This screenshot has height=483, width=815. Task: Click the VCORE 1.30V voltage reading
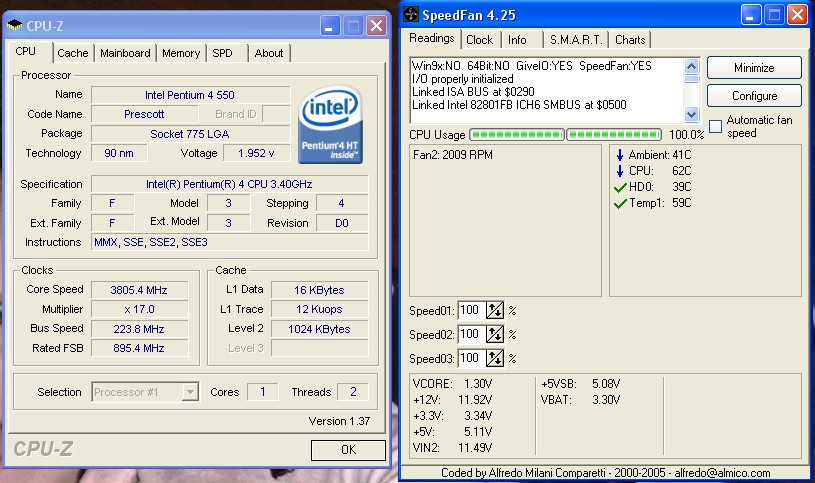point(452,384)
